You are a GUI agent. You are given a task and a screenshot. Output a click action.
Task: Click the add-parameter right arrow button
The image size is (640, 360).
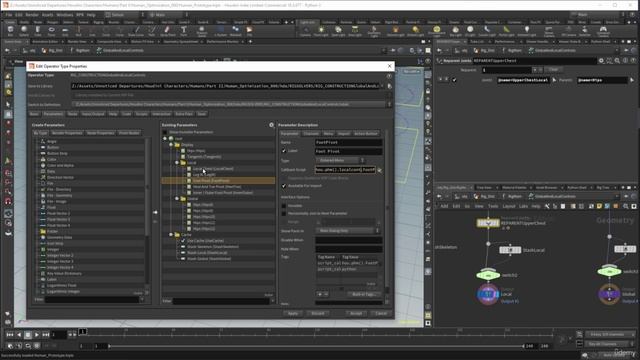[x=155, y=212]
